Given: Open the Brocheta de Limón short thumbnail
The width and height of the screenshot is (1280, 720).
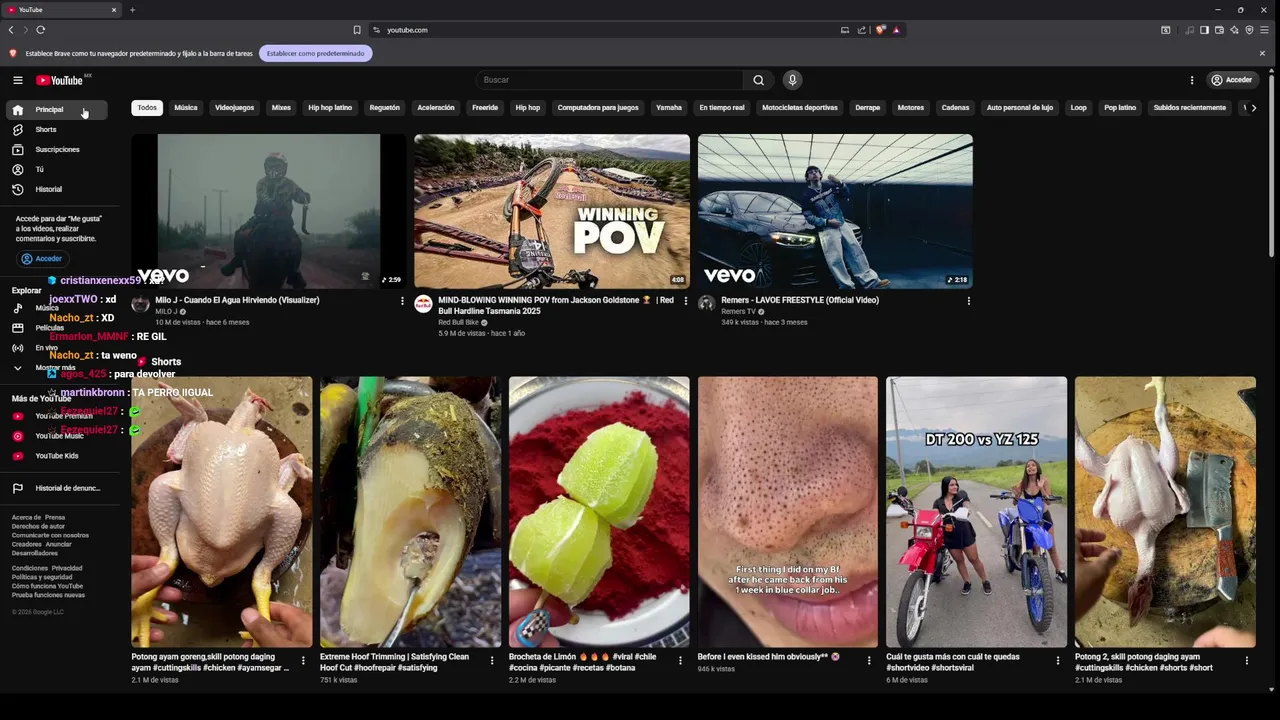Looking at the screenshot, I should [599, 512].
